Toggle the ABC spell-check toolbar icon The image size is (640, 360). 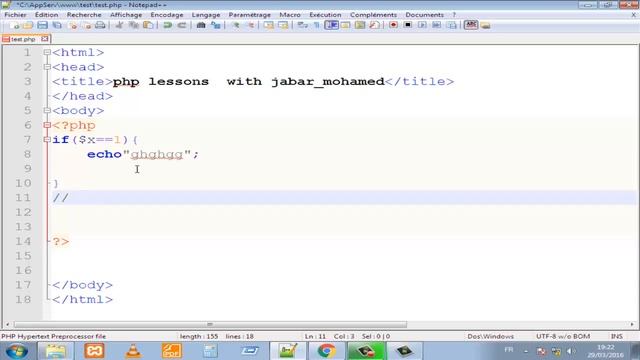tap(471, 25)
